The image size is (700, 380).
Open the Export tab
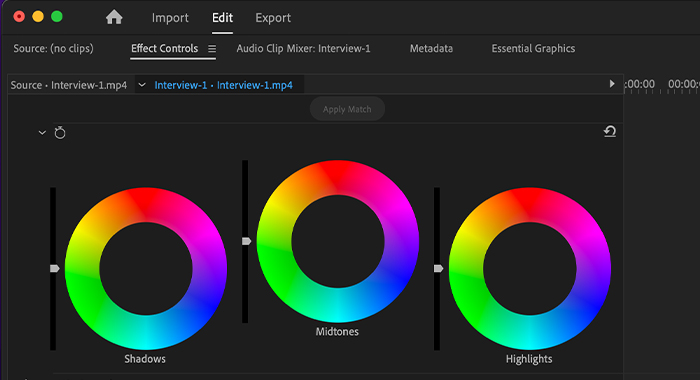[273, 18]
